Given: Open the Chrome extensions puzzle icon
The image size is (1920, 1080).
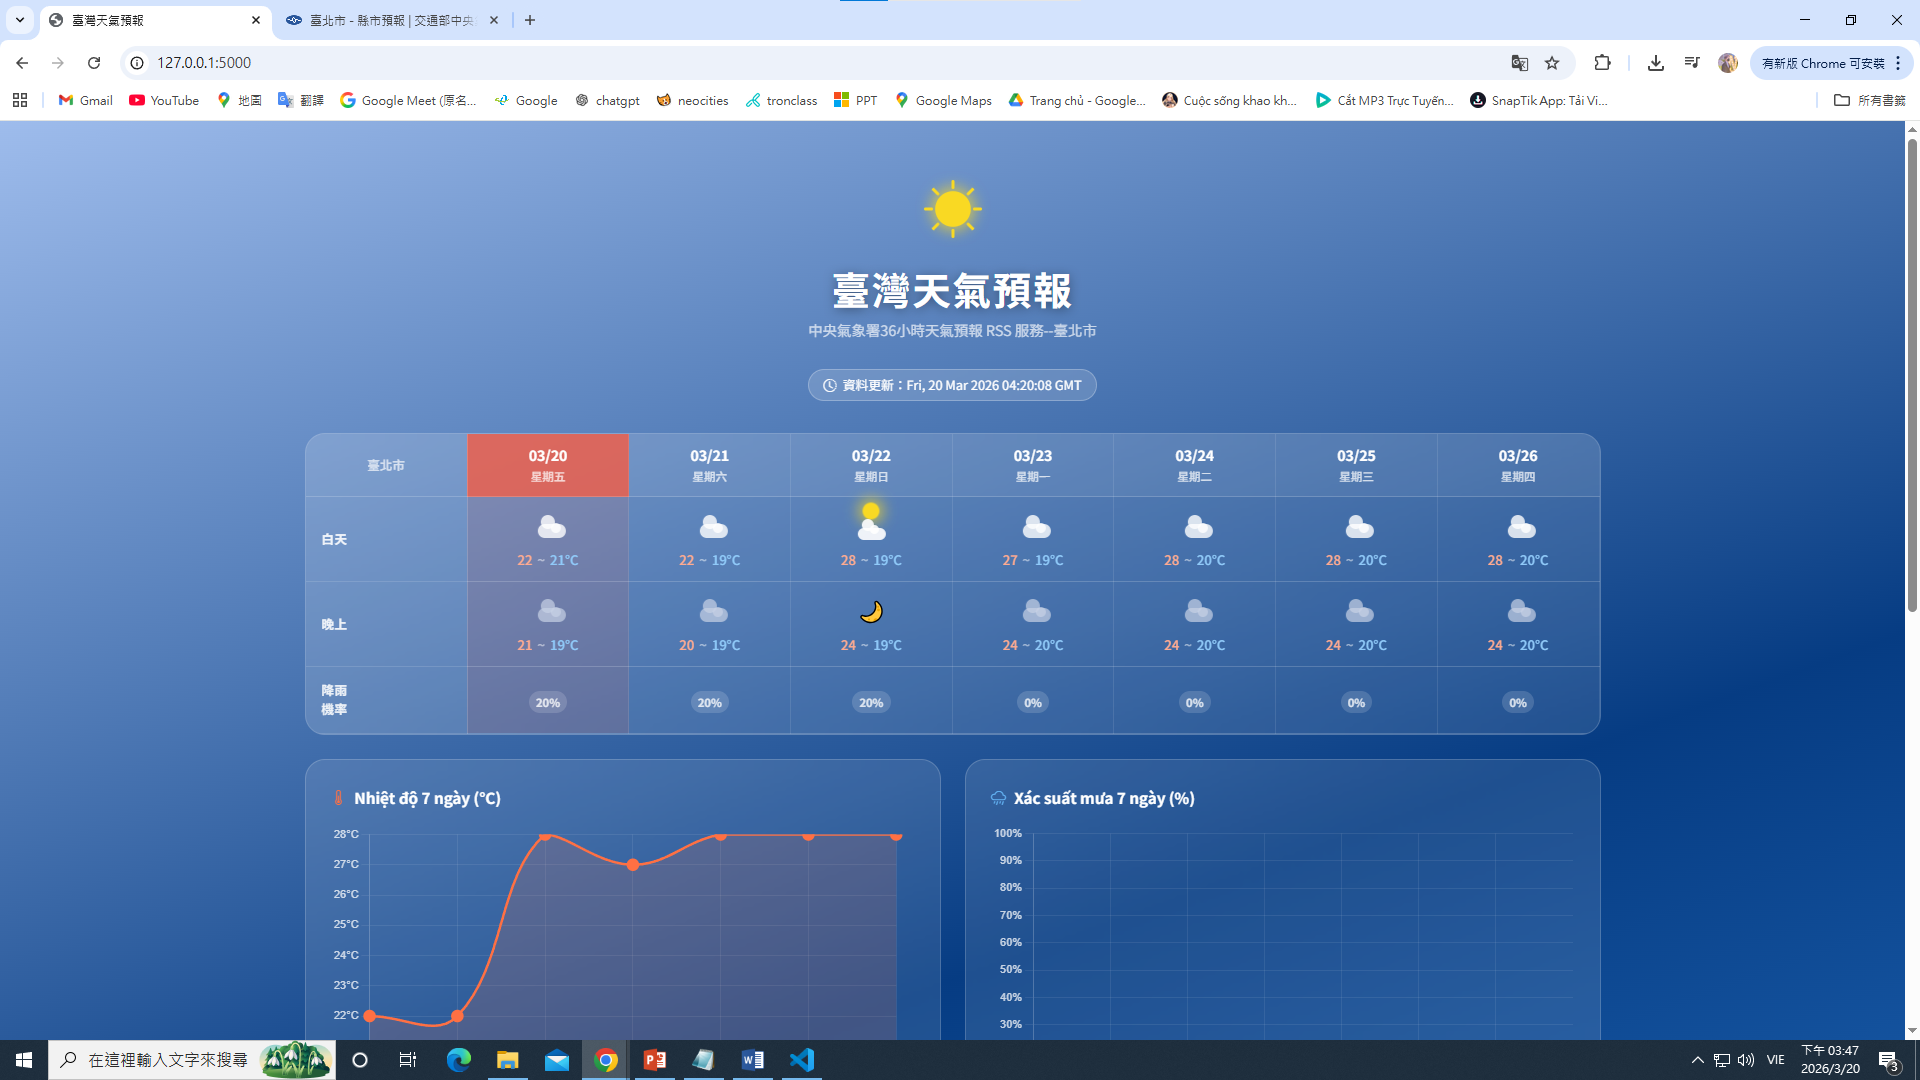Looking at the screenshot, I should pos(1602,63).
